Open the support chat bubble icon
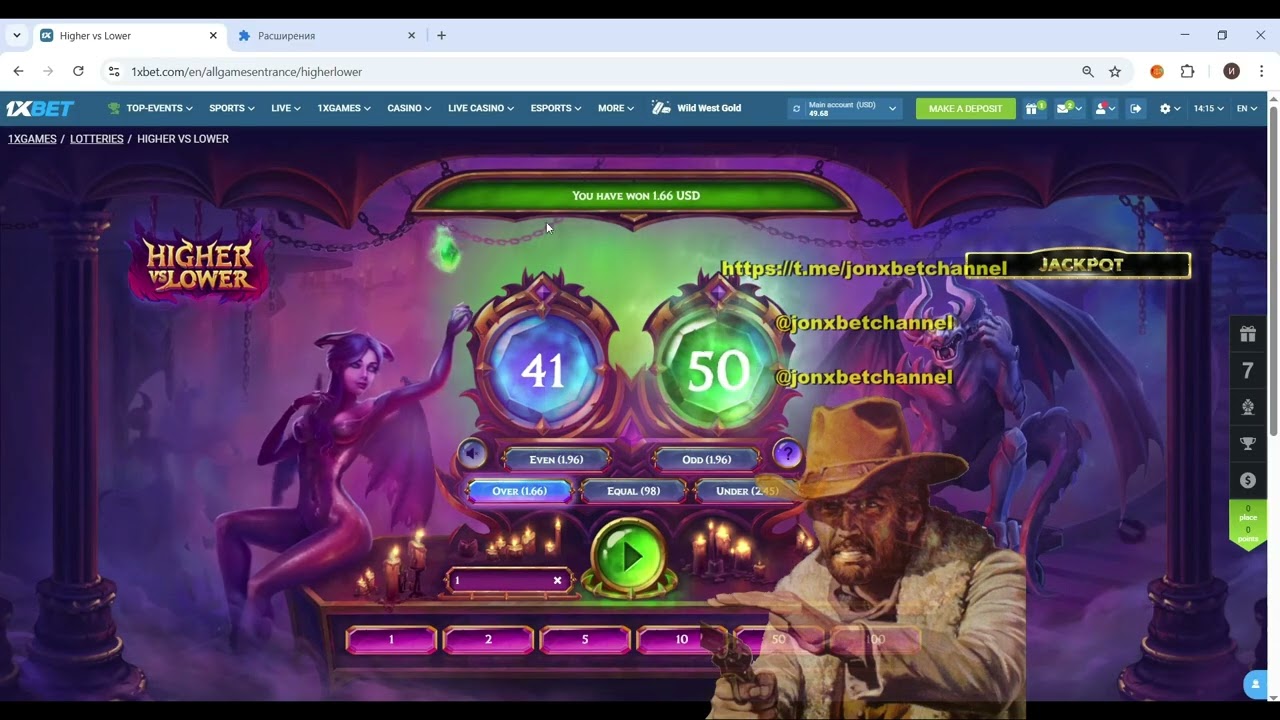 point(1255,684)
